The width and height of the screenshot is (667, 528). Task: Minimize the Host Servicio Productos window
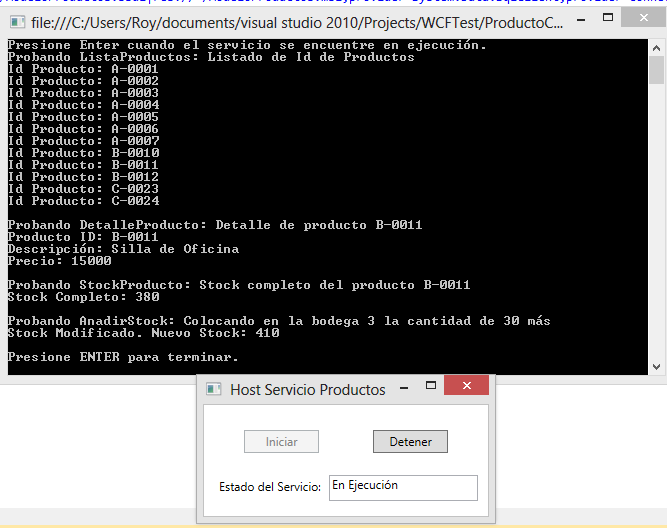coord(404,388)
